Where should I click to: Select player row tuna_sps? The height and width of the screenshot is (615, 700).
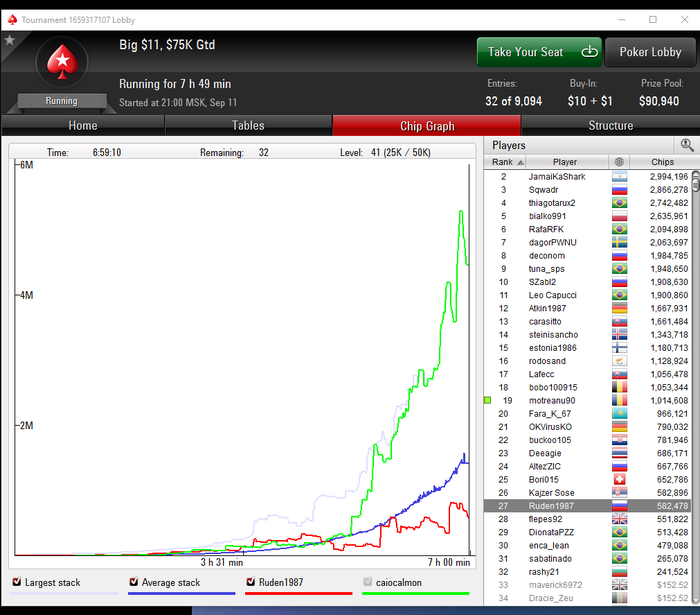point(588,269)
